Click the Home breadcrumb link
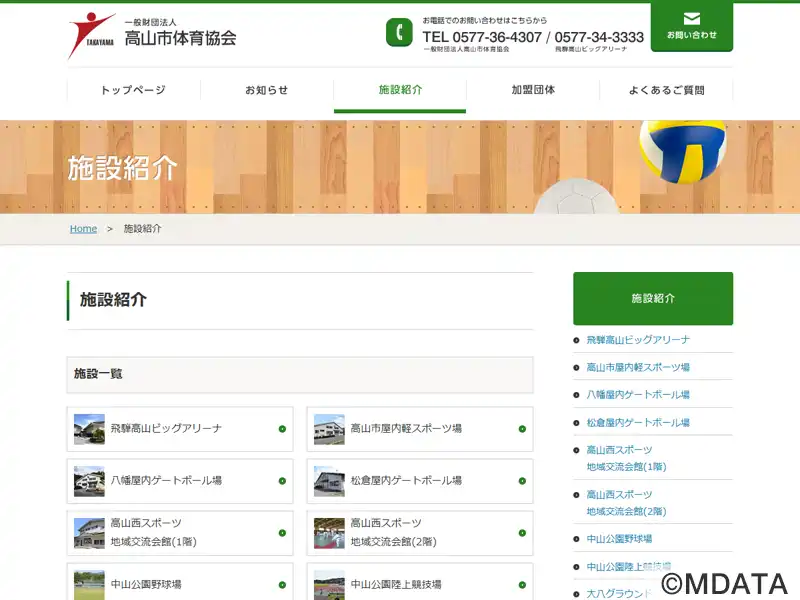The width and height of the screenshot is (800, 600). point(83,229)
